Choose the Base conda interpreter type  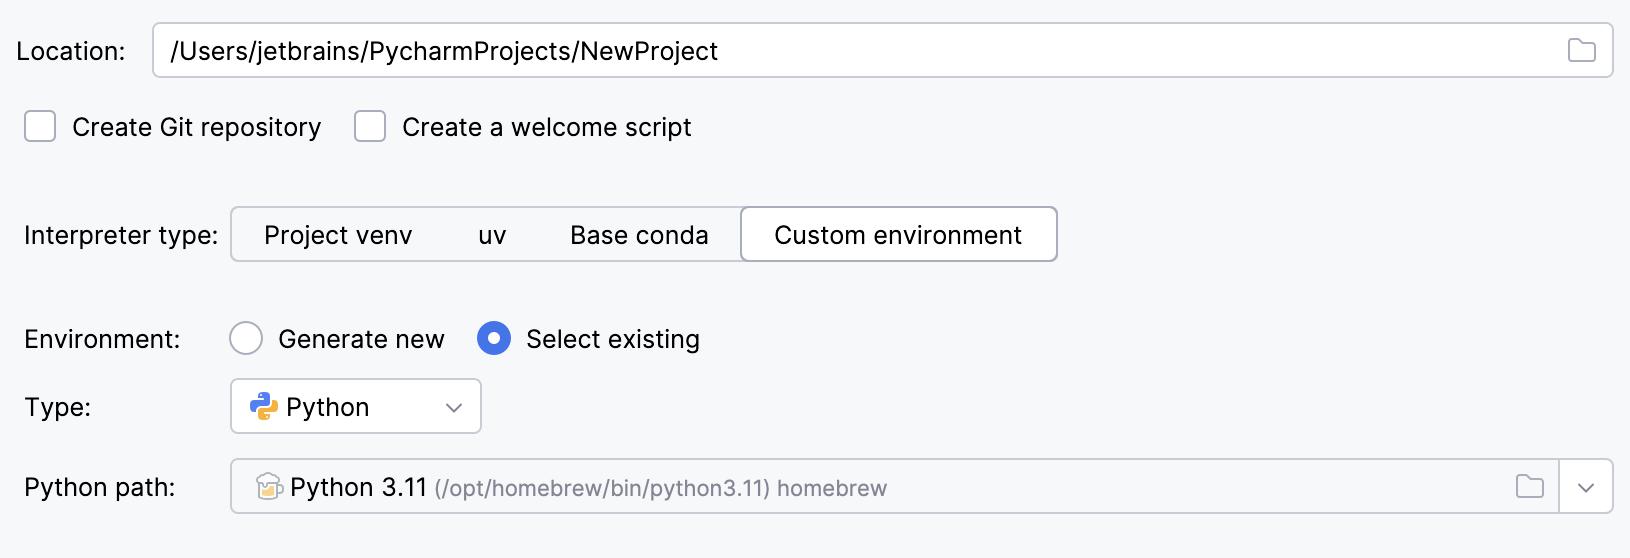pyautogui.click(x=639, y=235)
